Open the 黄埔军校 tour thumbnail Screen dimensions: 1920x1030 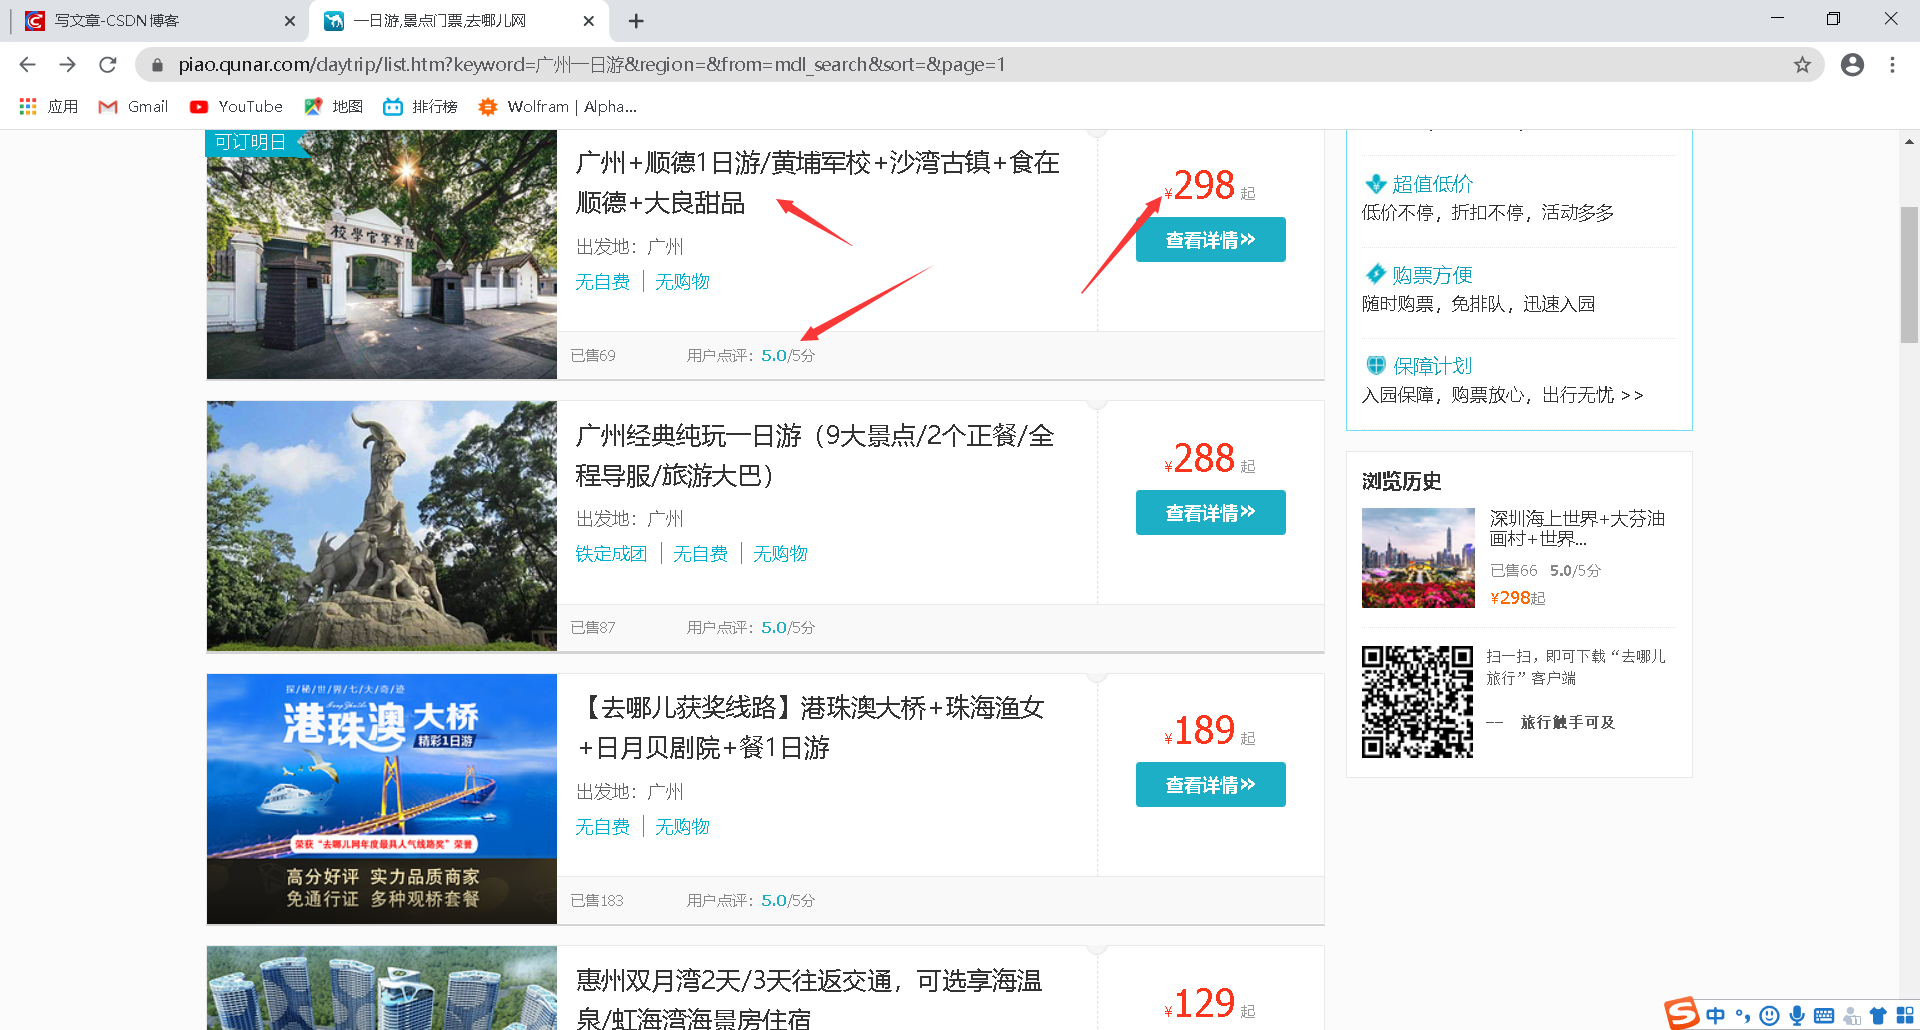point(382,255)
